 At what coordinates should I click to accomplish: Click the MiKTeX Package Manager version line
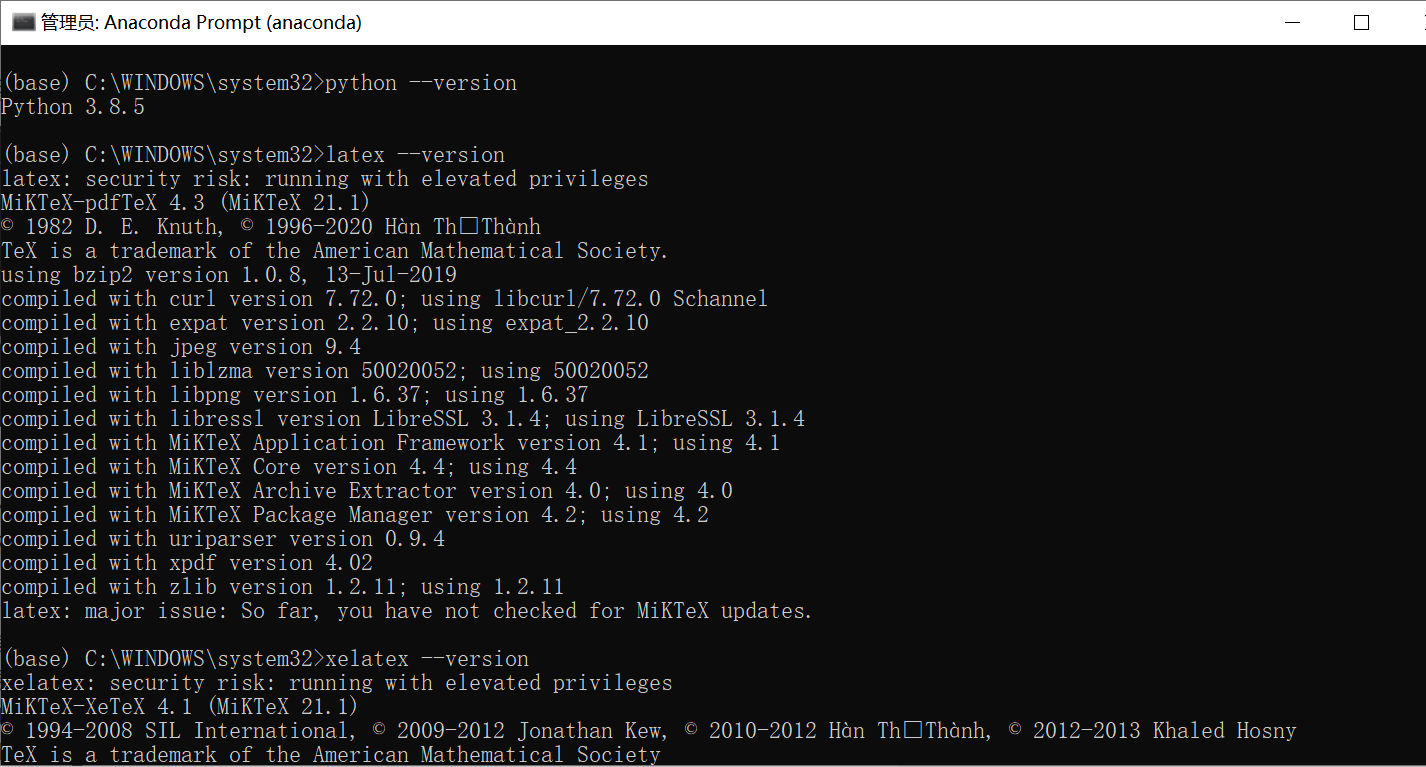pyautogui.click(x=355, y=515)
